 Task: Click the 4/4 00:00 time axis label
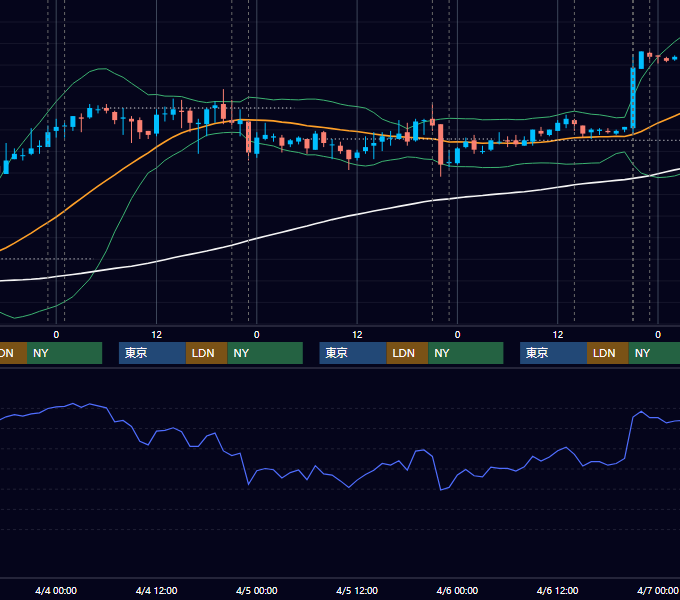coord(56,590)
